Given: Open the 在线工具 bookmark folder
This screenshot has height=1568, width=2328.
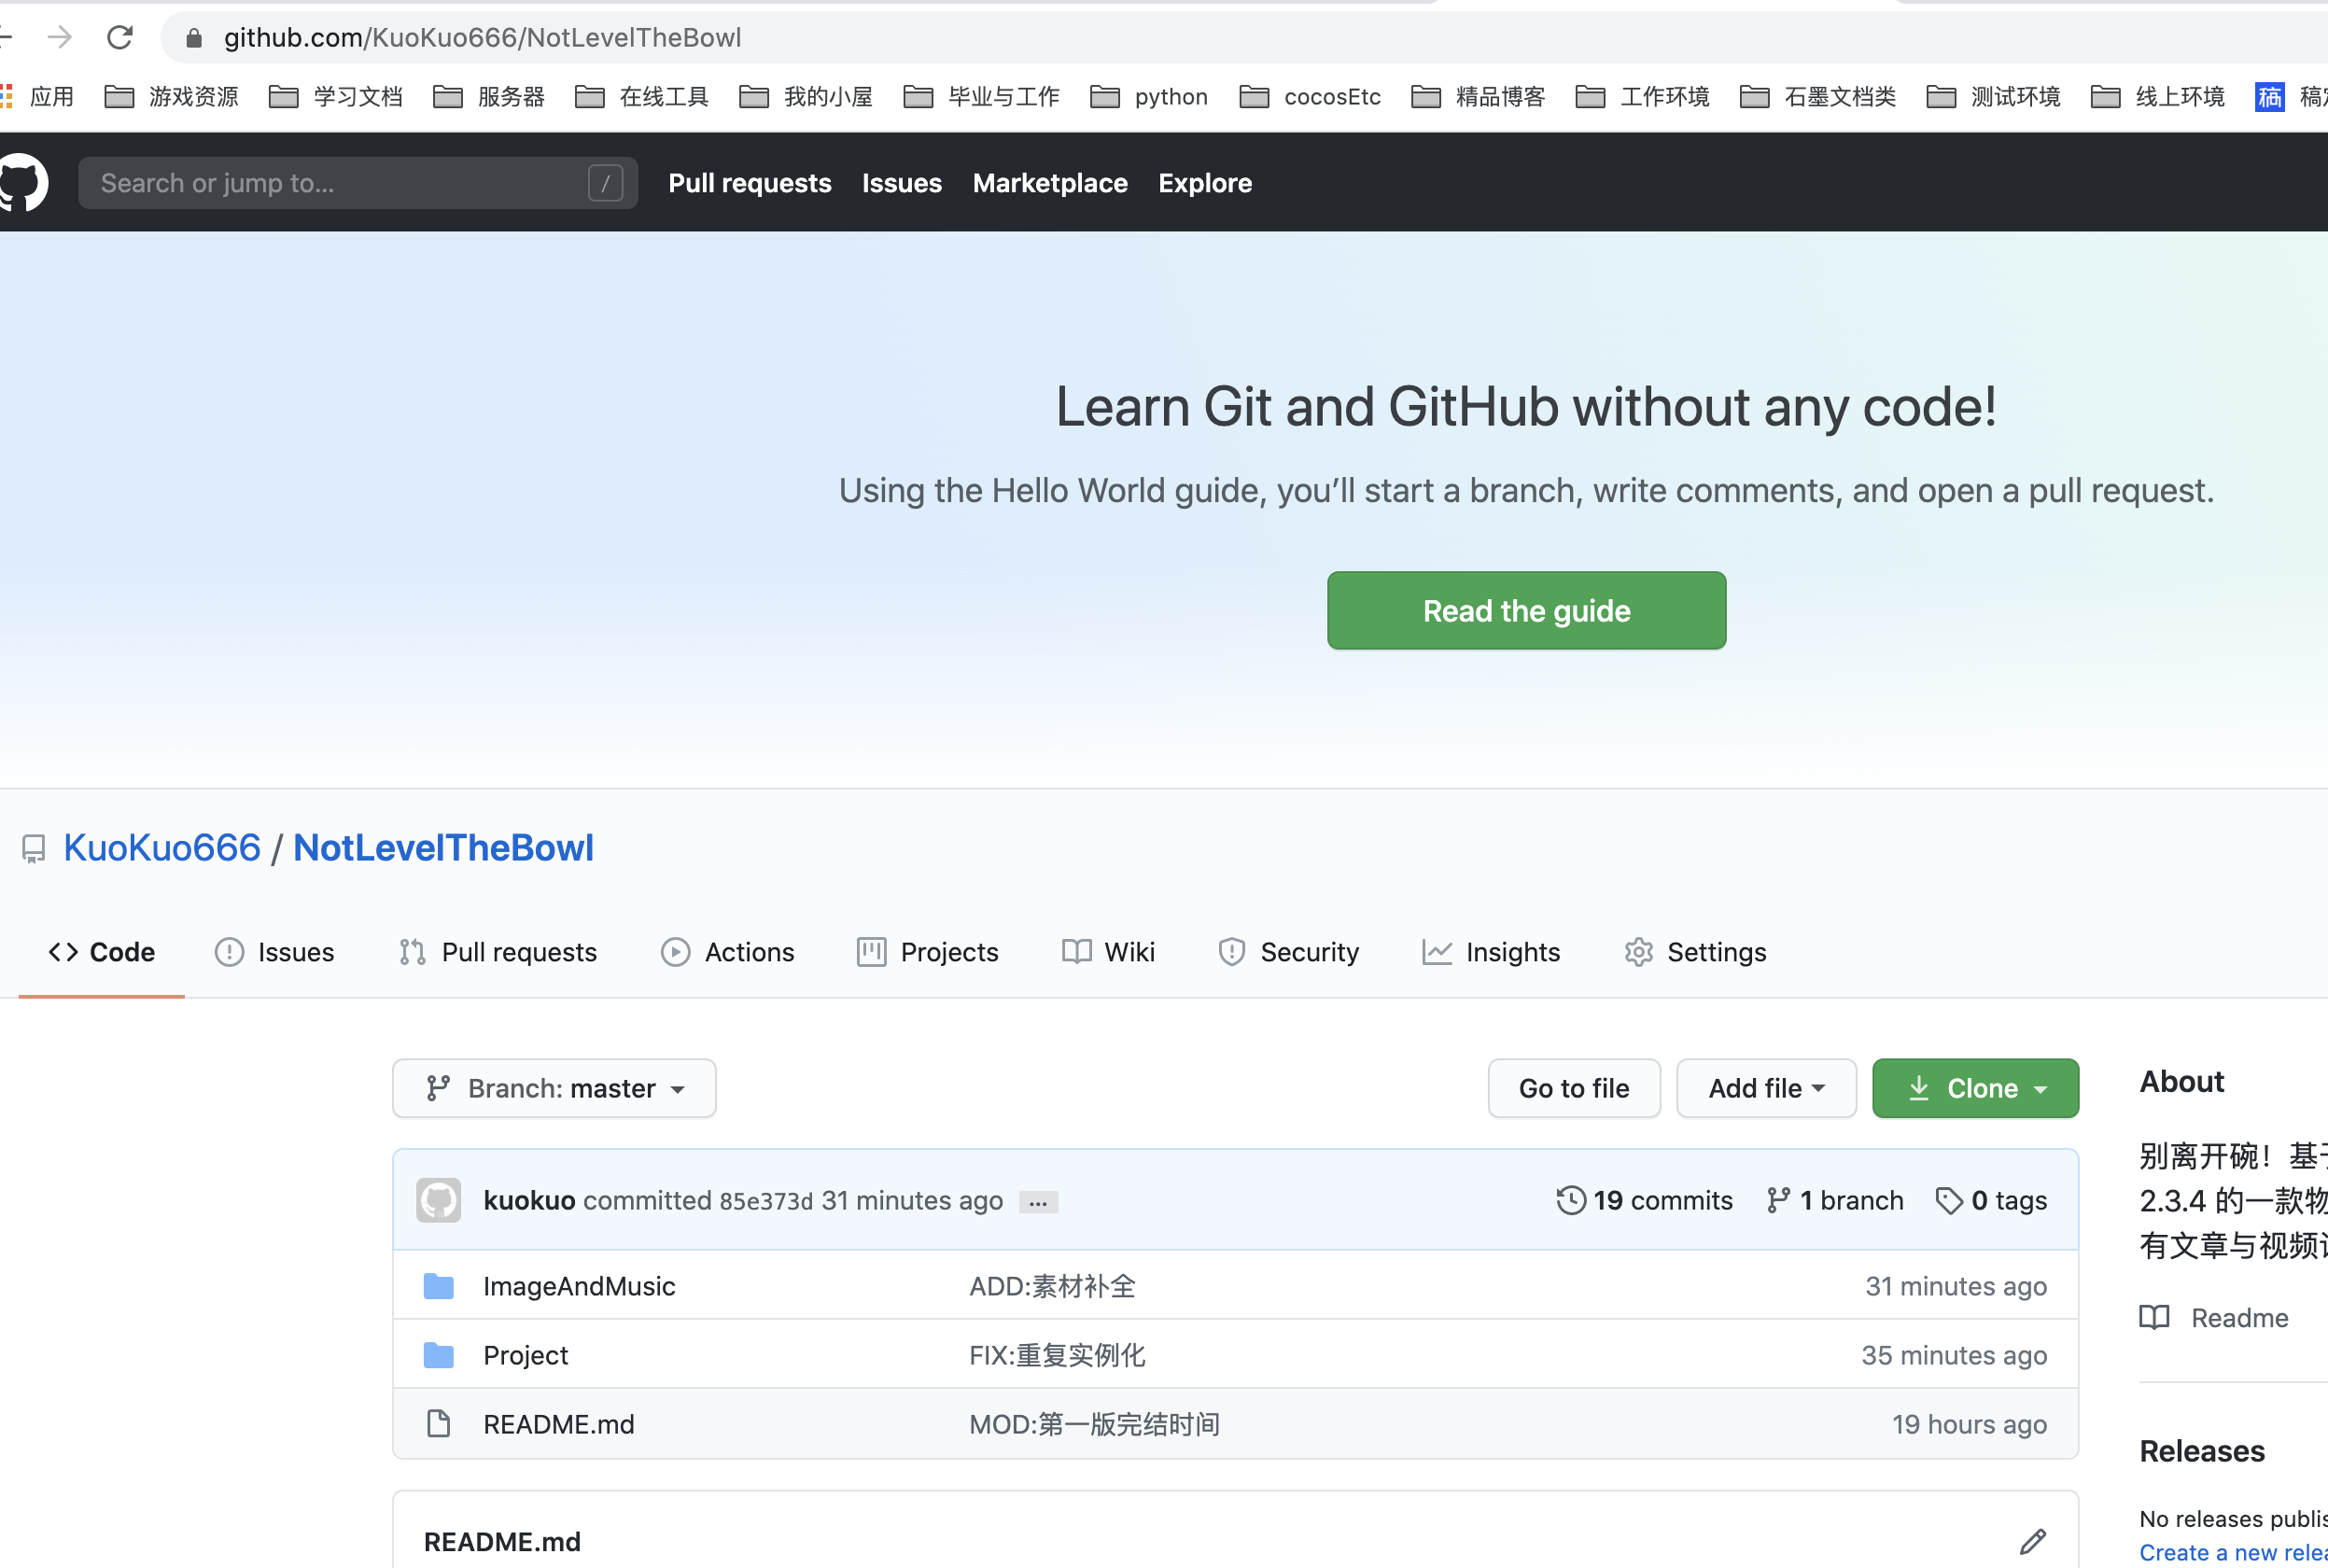Looking at the screenshot, I should click(642, 97).
